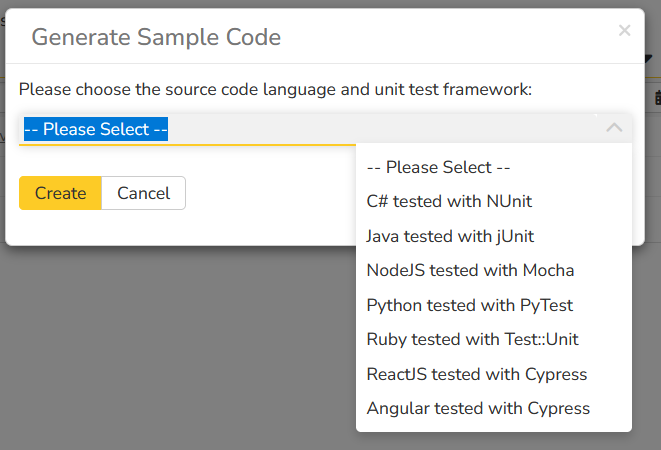Pick Ruby tested with Test::Unit
Viewport: 661px width, 450px height.
point(472,339)
